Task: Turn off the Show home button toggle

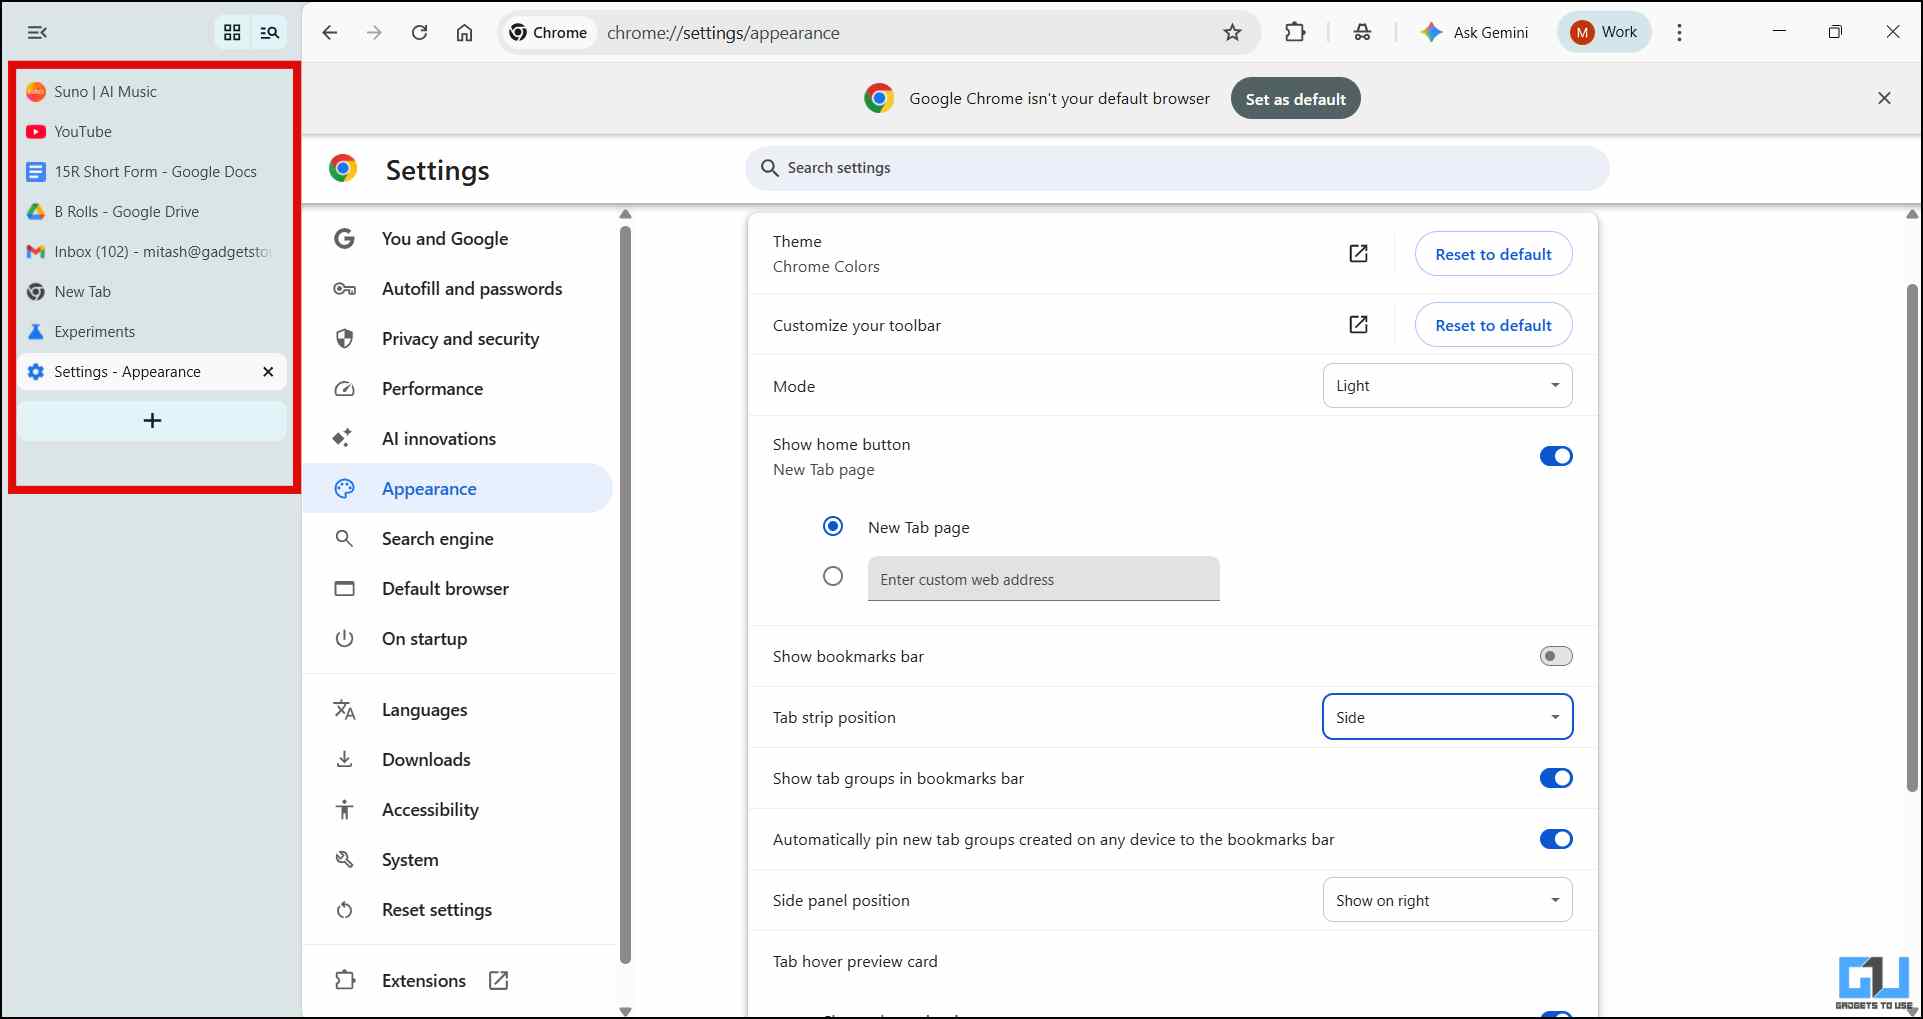Action: tap(1555, 456)
